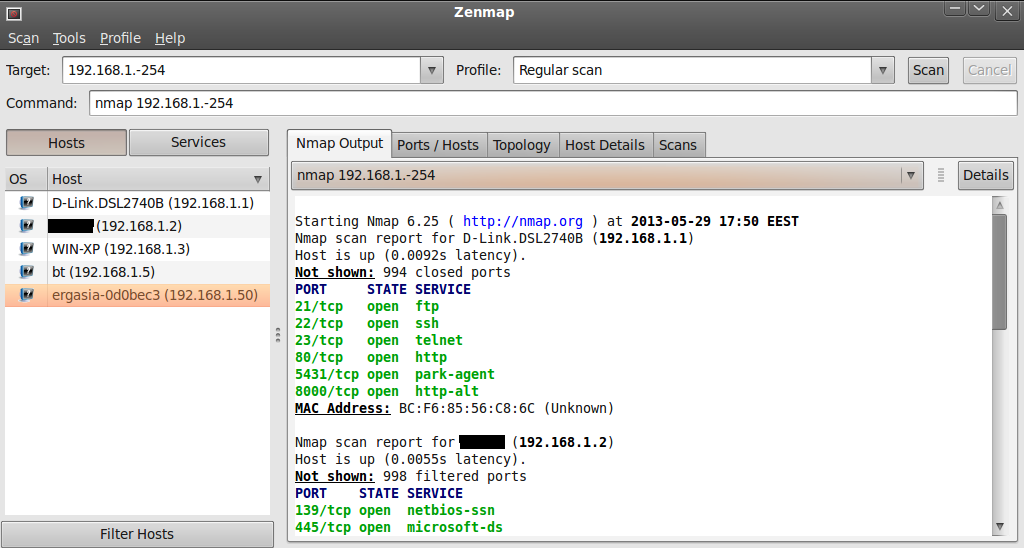The height and width of the screenshot is (548, 1024).
Task: Click the grip icon left of Details button
Action: pyautogui.click(x=940, y=175)
